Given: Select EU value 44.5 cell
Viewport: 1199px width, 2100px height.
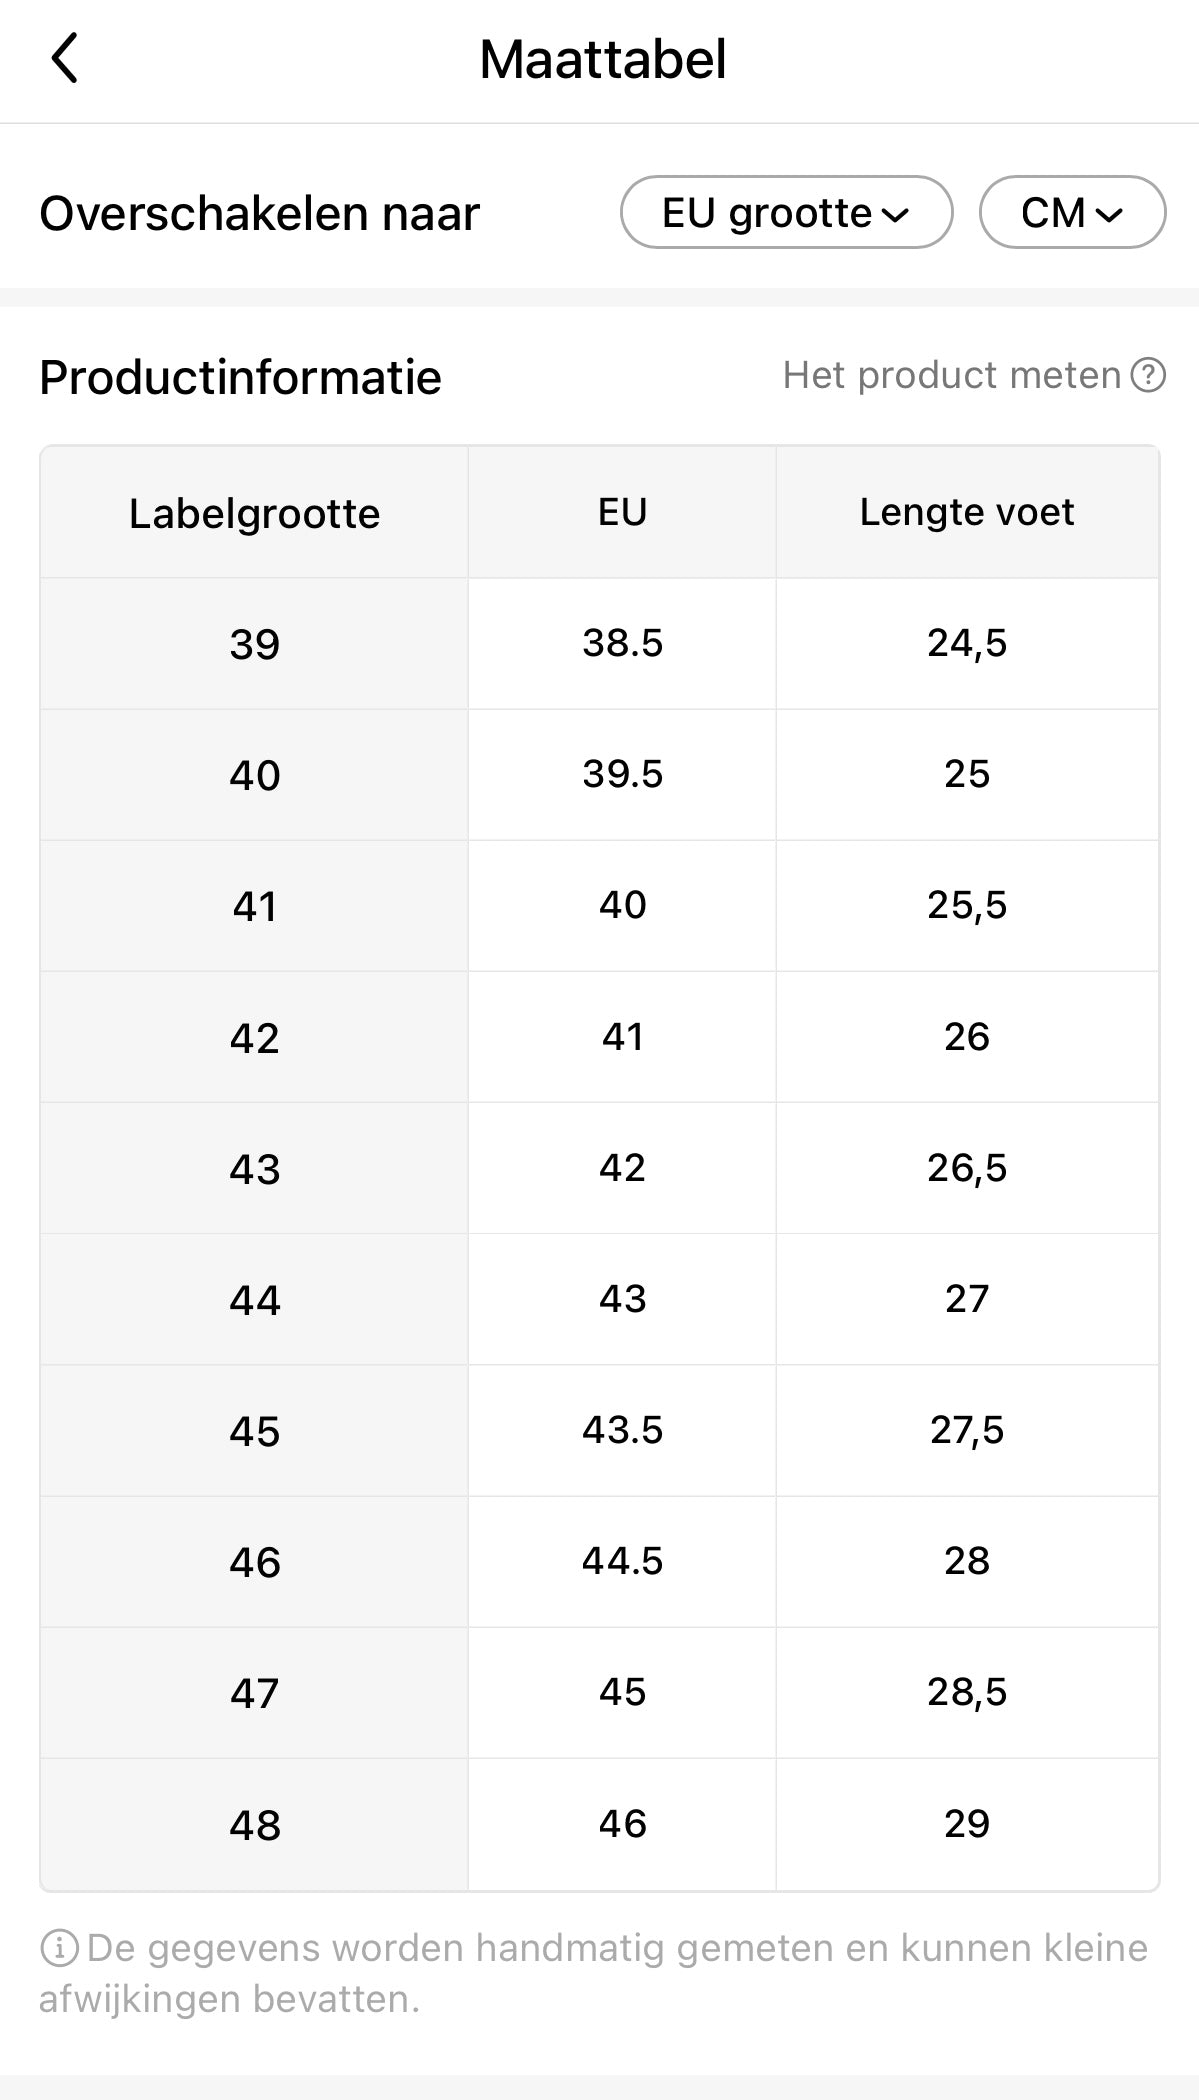Looking at the screenshot, I should [622, 1561].
